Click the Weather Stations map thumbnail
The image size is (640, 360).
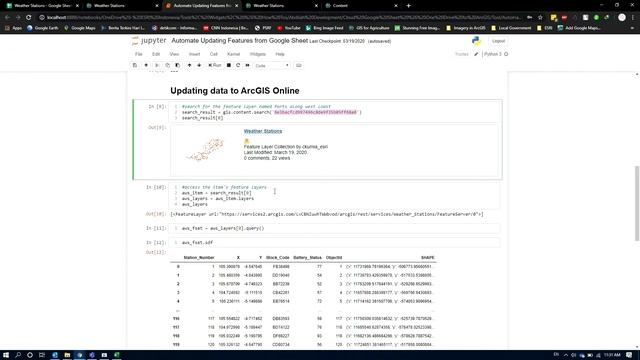tap(205, 150)
